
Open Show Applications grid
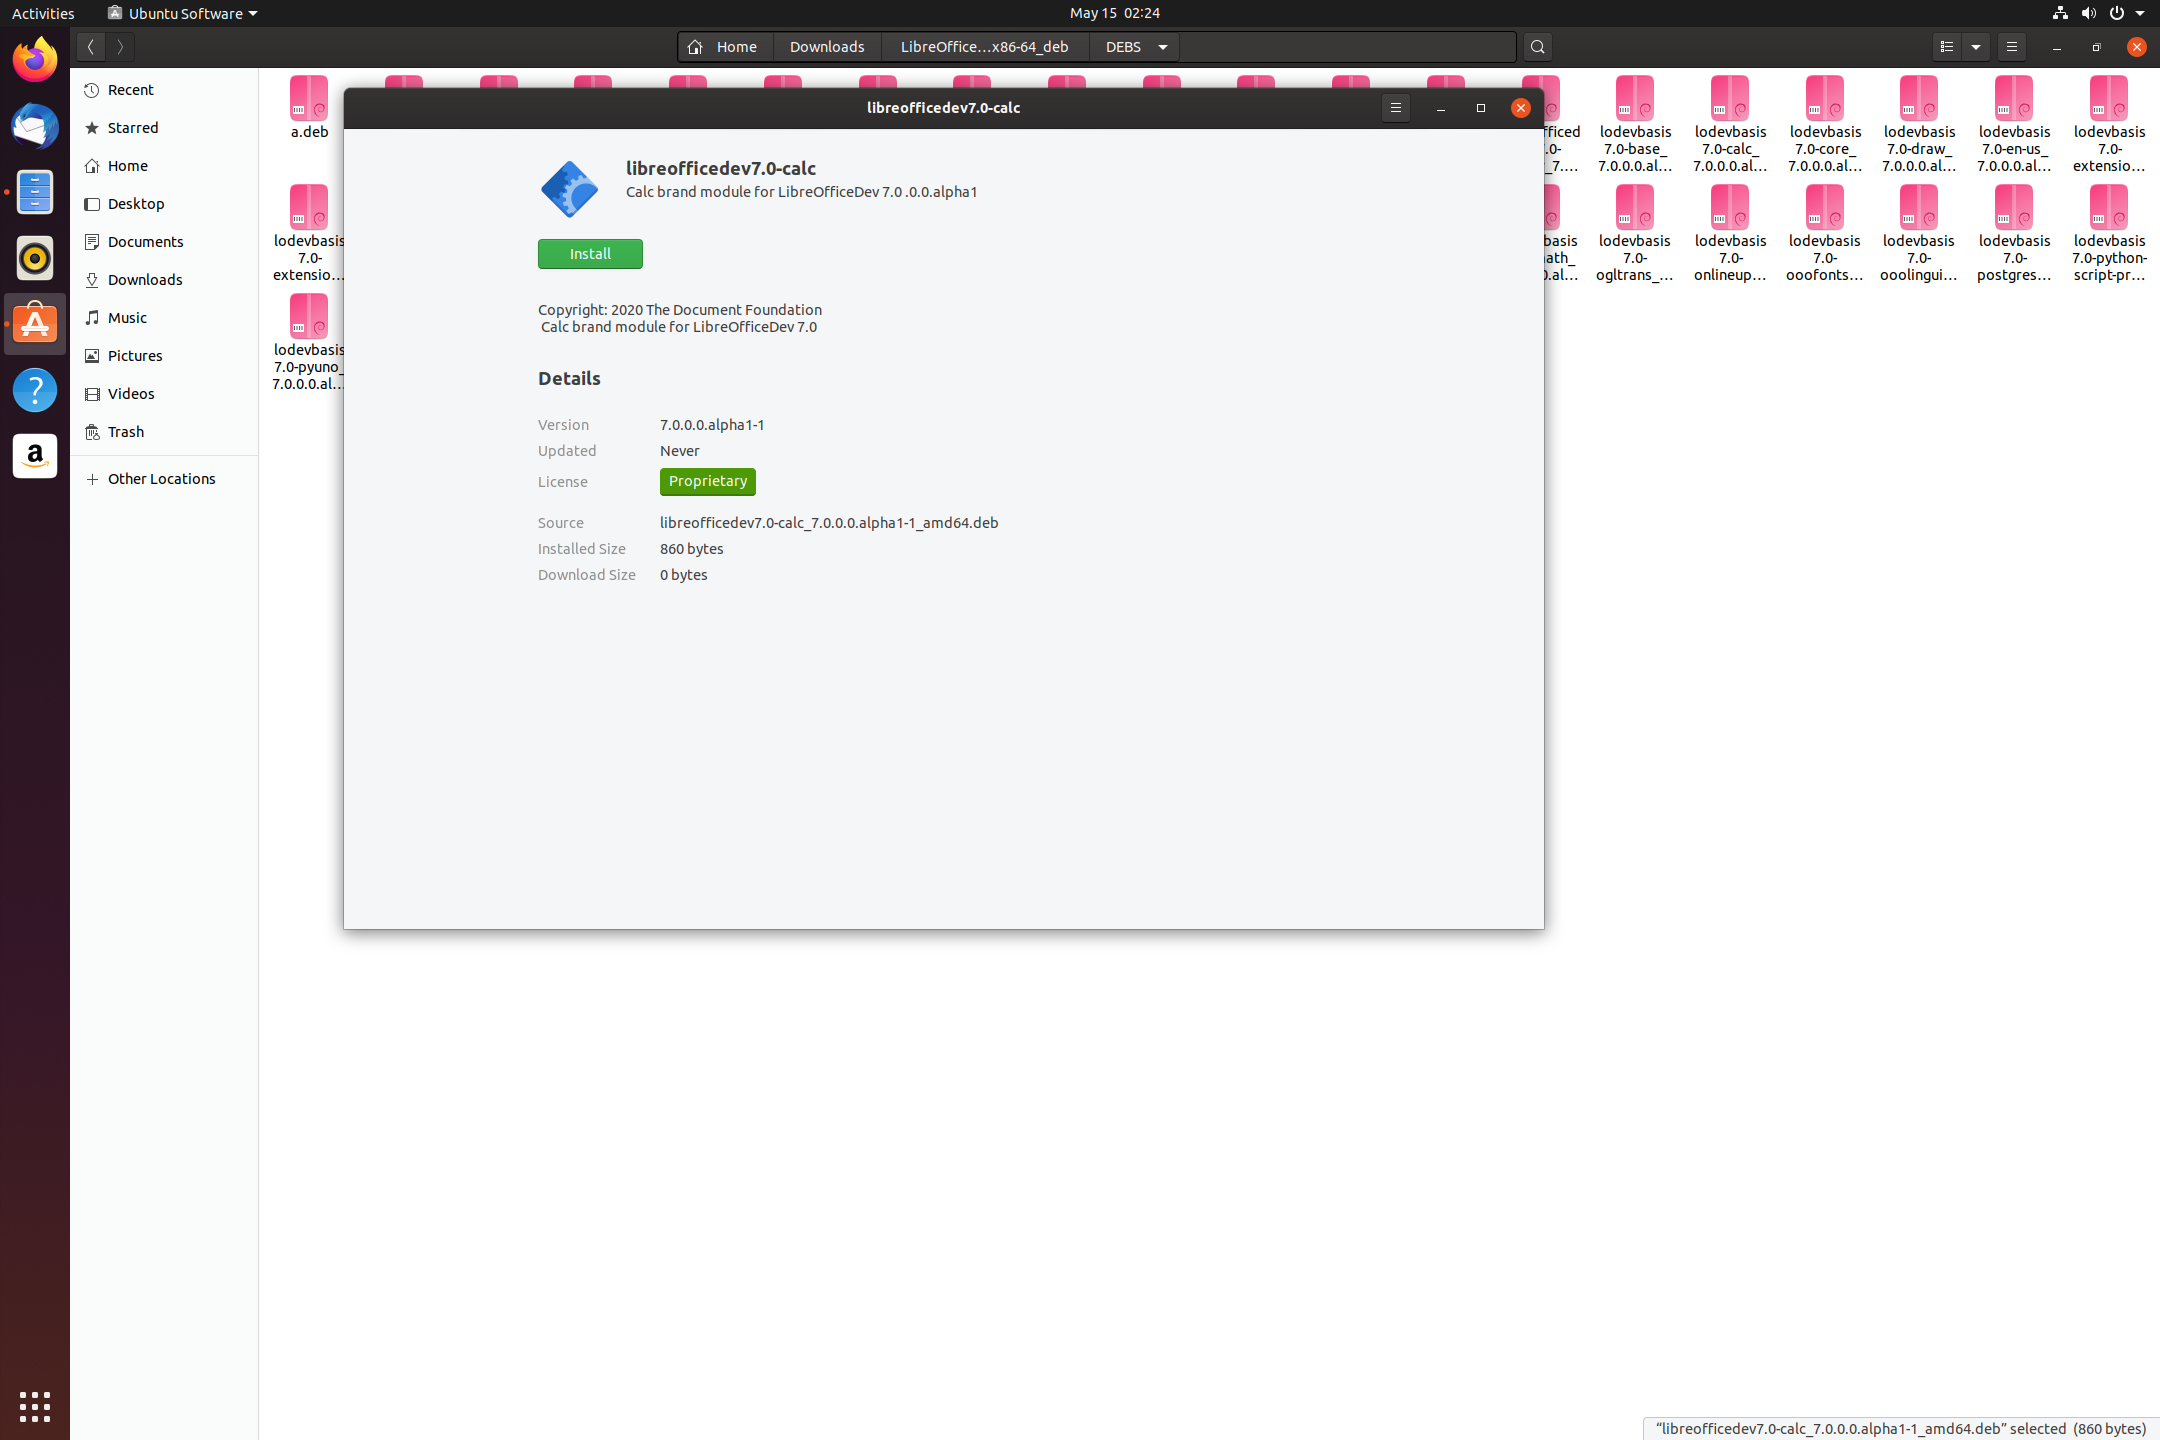35,1406
